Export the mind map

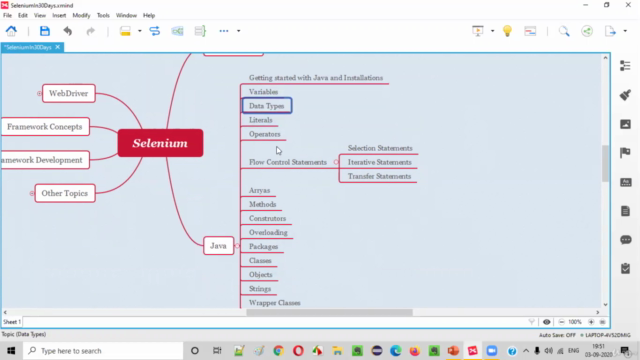click(610, 31)
